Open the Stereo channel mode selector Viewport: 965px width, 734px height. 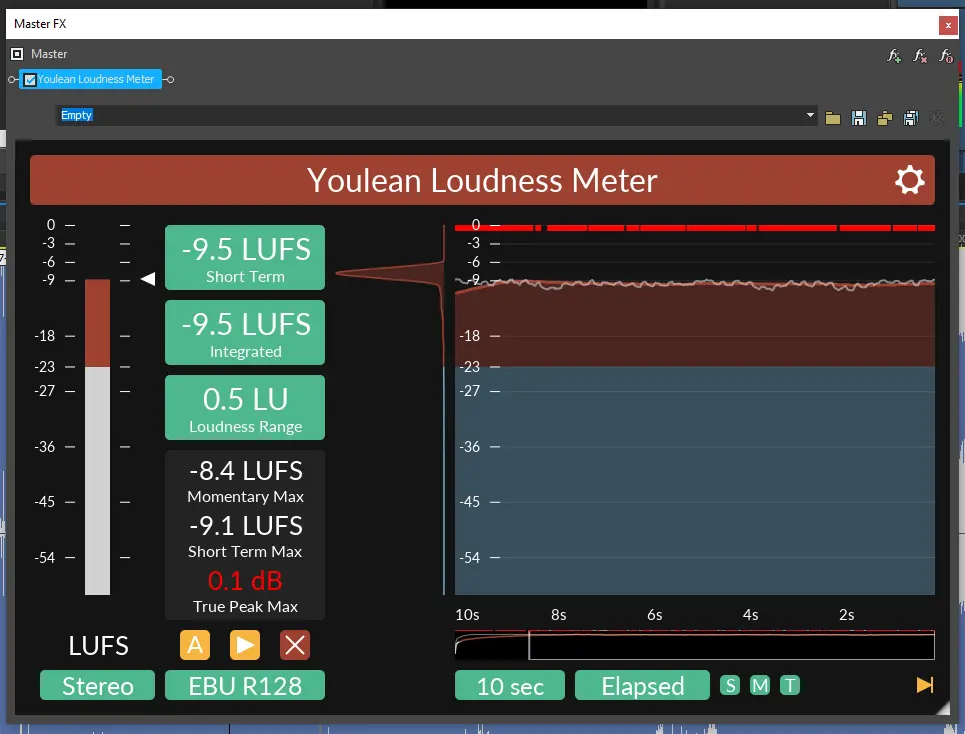98,686
